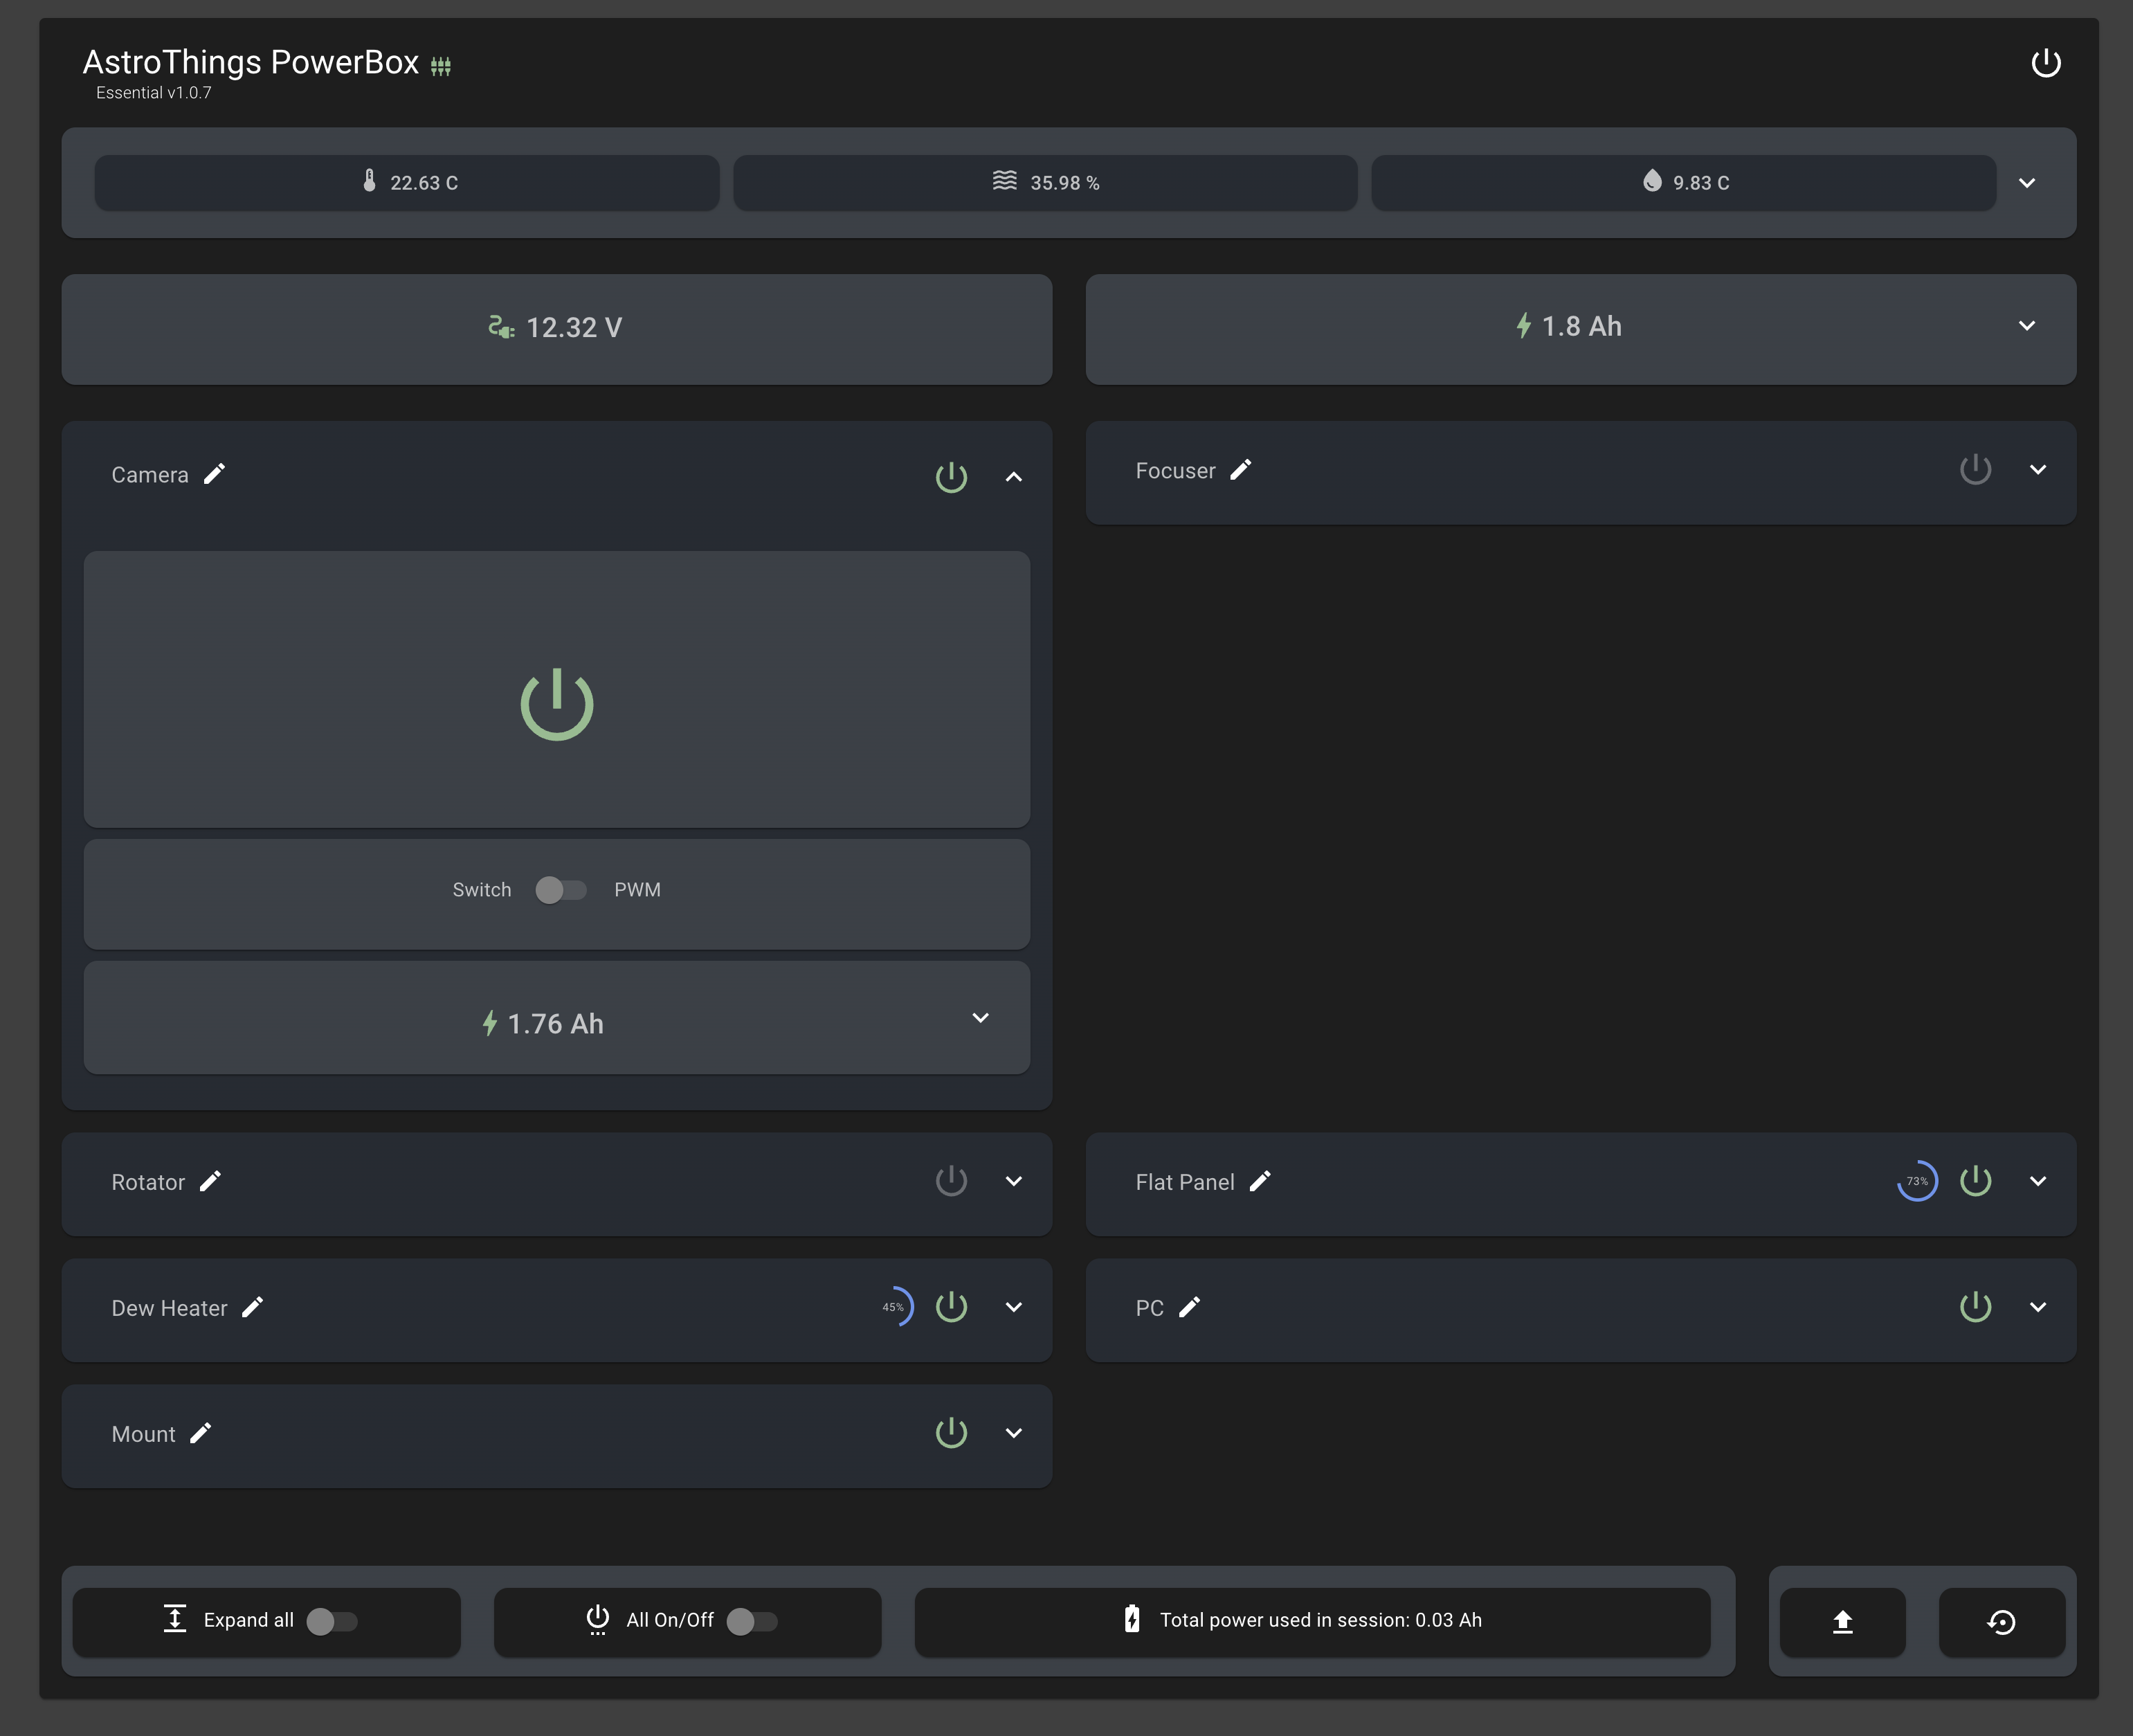Image resolution: width=2133 pixels, height=1736 pixels.
Task: Expand the PC panel
Action: click(x=2037, y=1307)
